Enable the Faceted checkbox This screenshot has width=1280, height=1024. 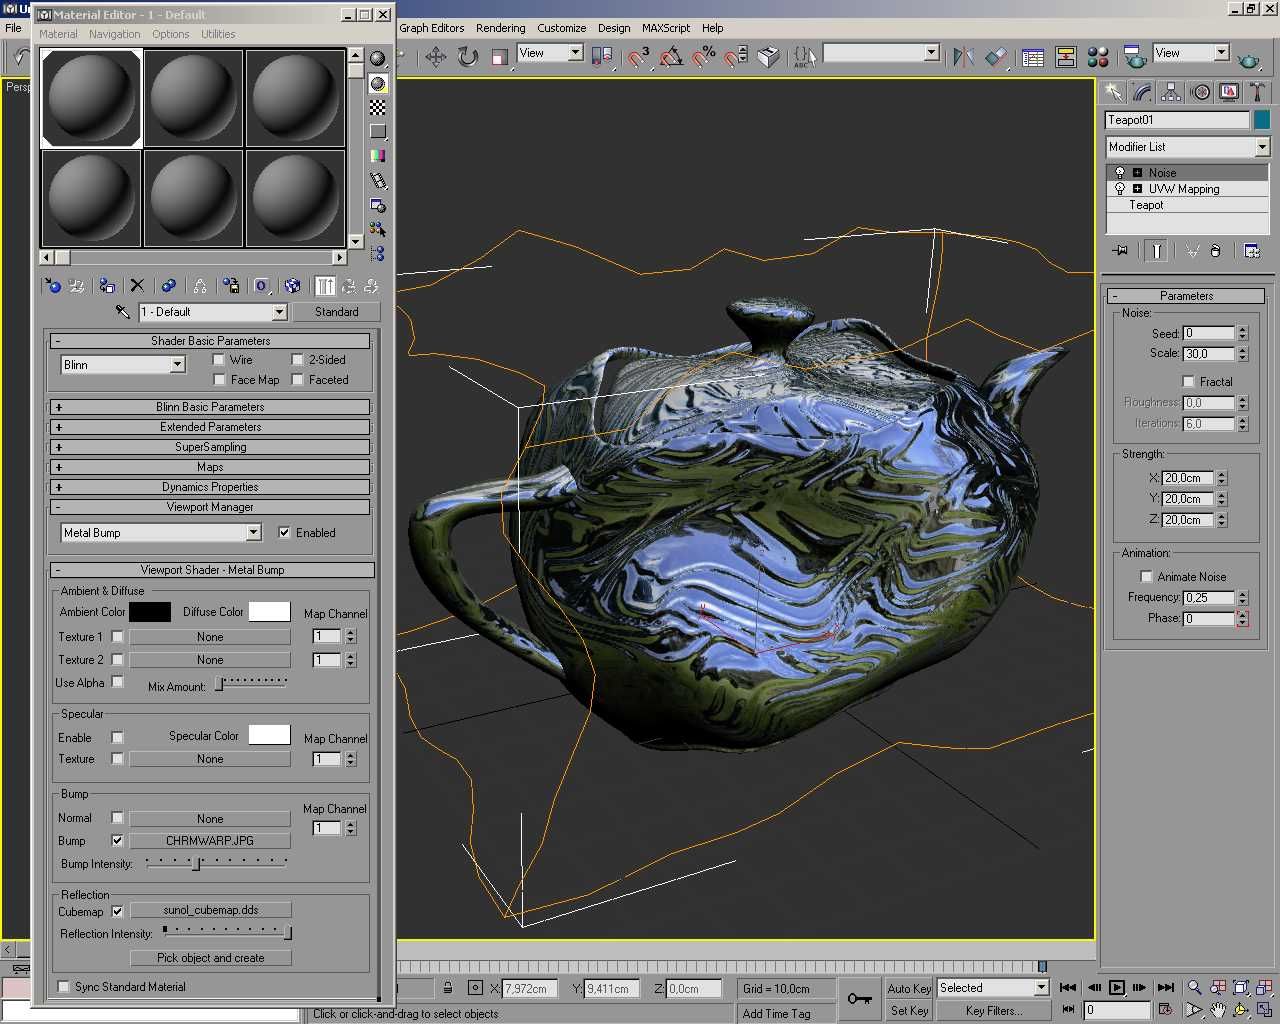pos(297,380)
